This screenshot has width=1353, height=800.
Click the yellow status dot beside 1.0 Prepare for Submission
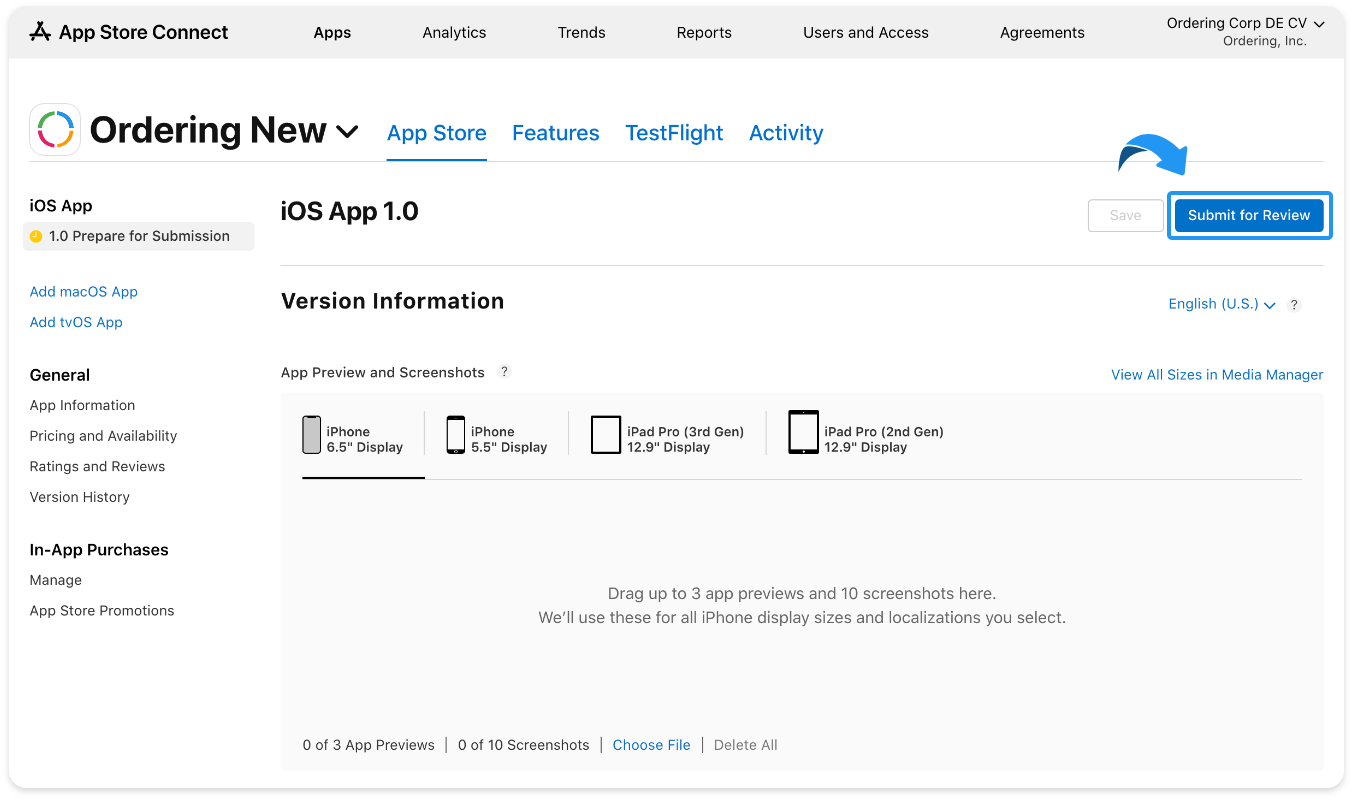(x=36, y=237)
